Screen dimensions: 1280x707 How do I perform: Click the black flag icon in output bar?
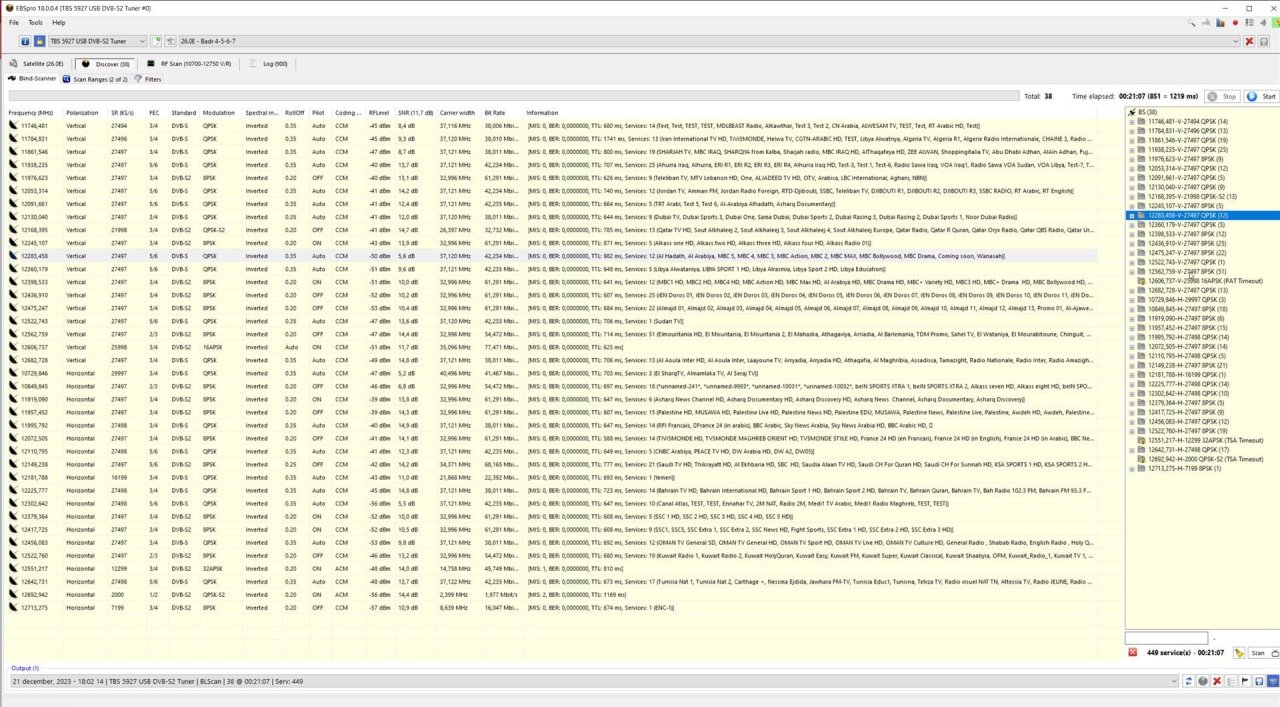pos(1245,681)
